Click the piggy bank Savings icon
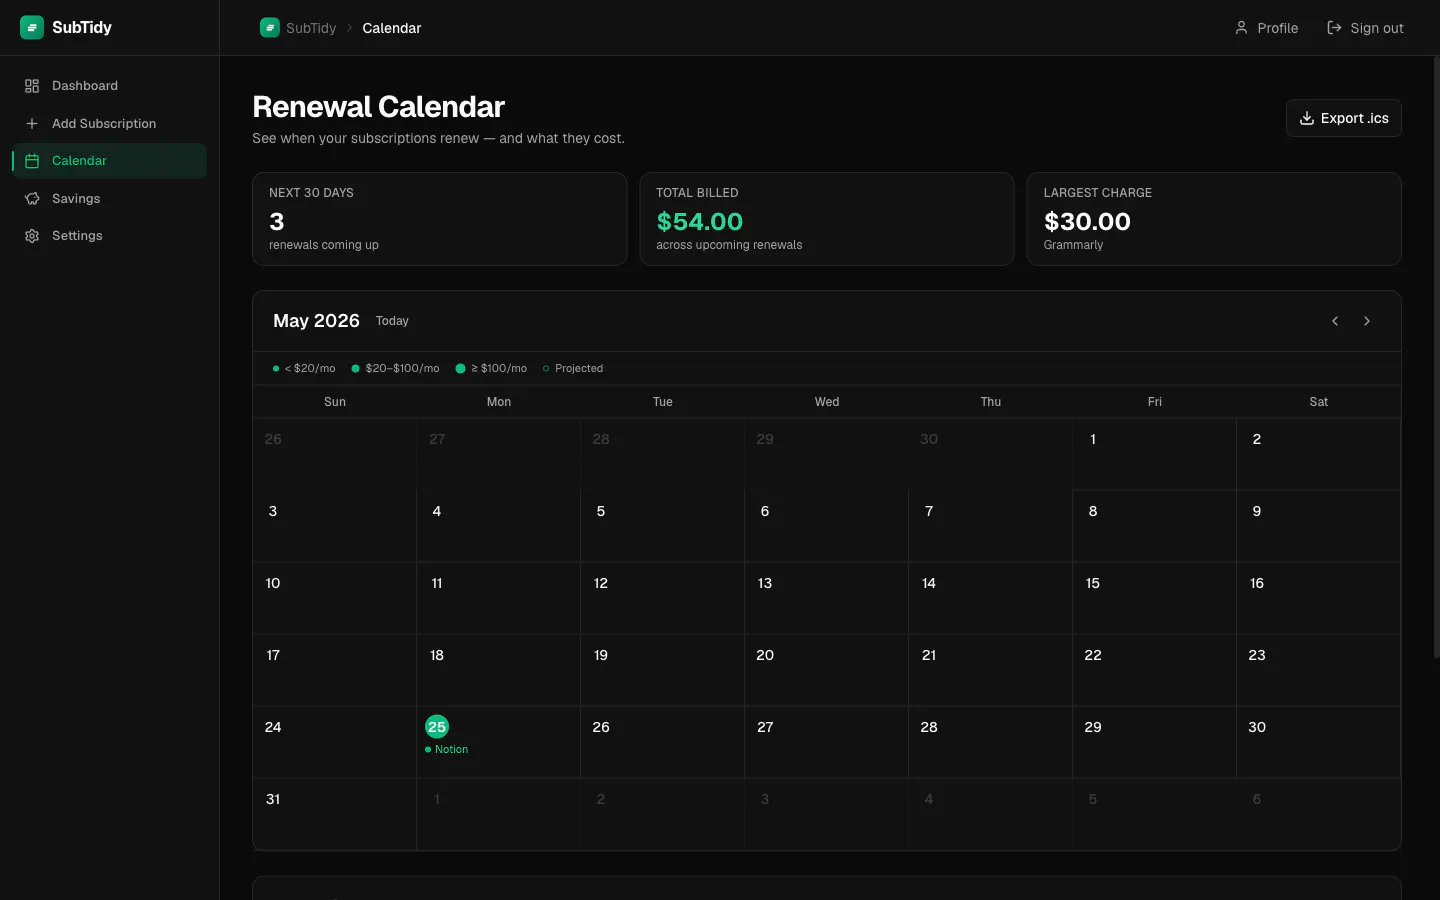The height and width of the screenshot is (900, 1440). 32,198
